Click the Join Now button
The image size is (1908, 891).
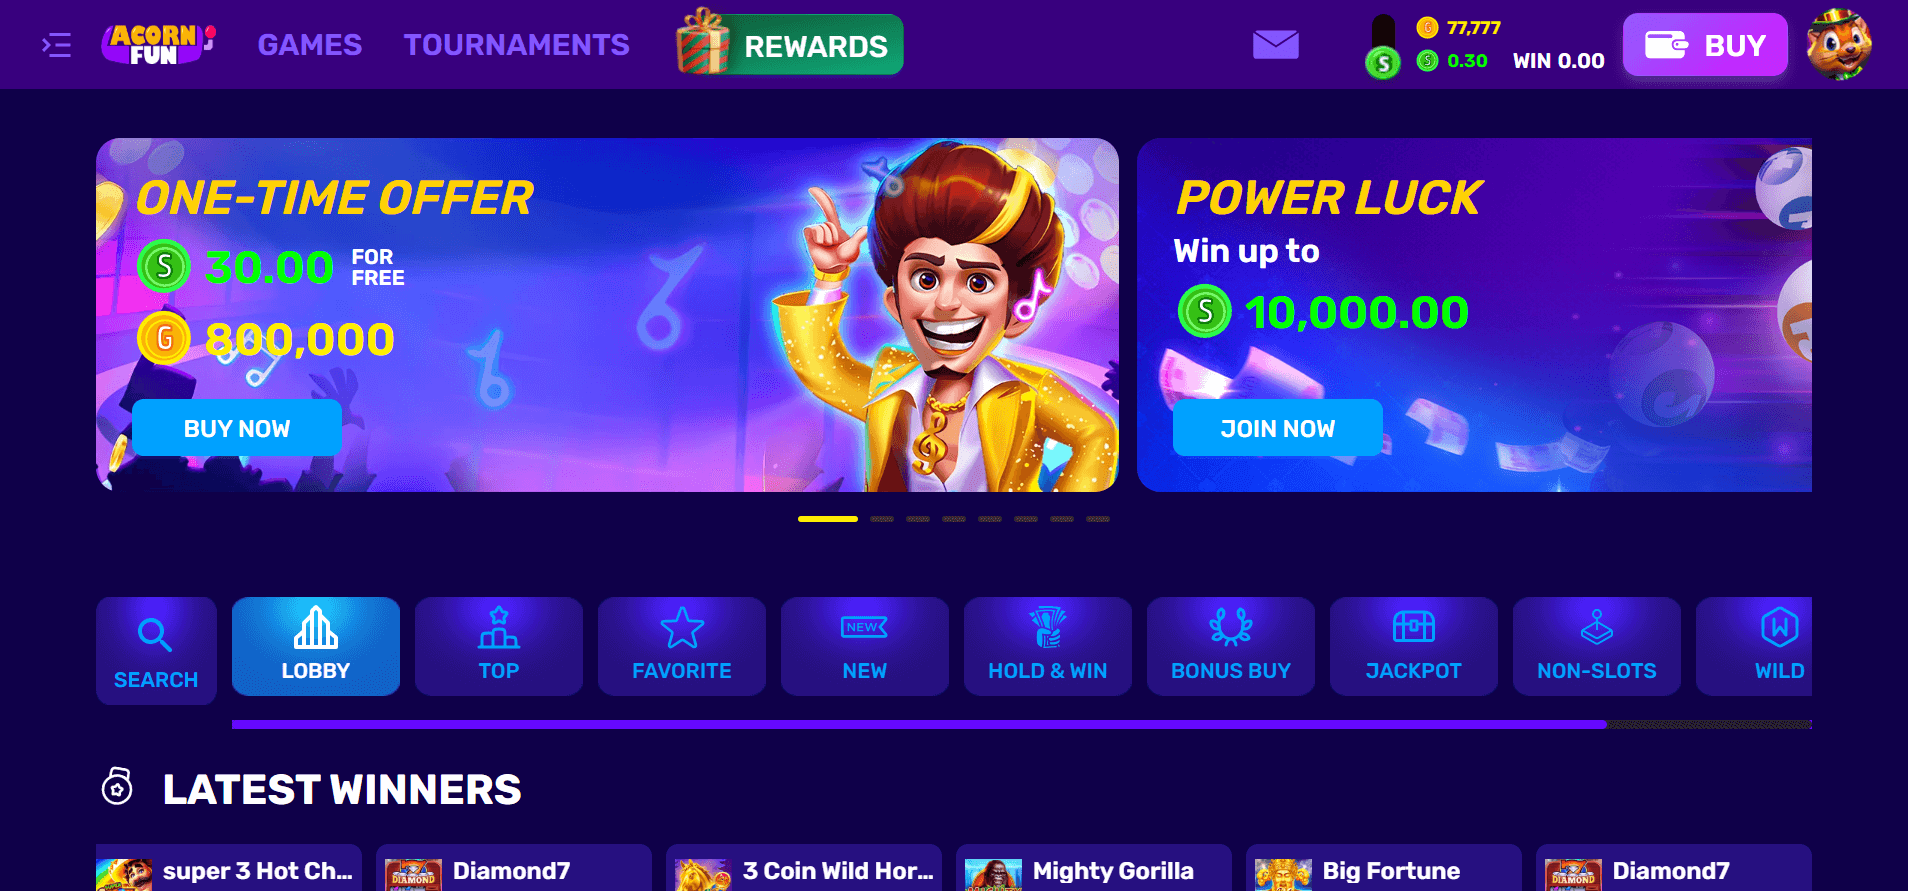point(1278,428)
